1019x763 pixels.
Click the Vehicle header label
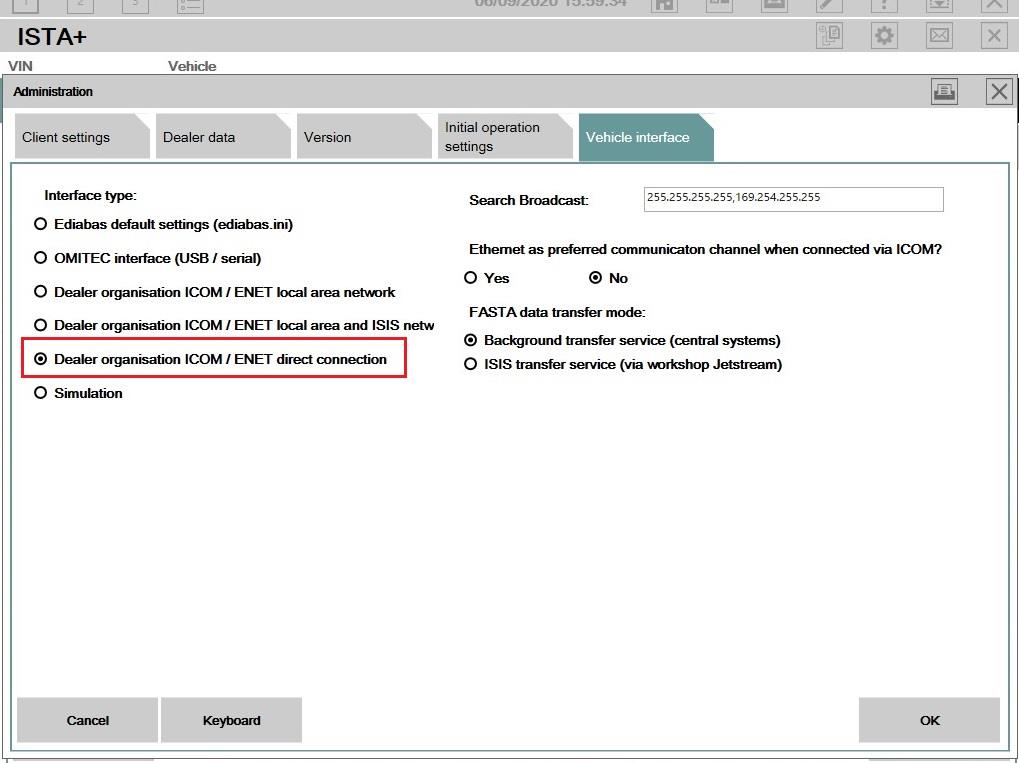point(192,66)
